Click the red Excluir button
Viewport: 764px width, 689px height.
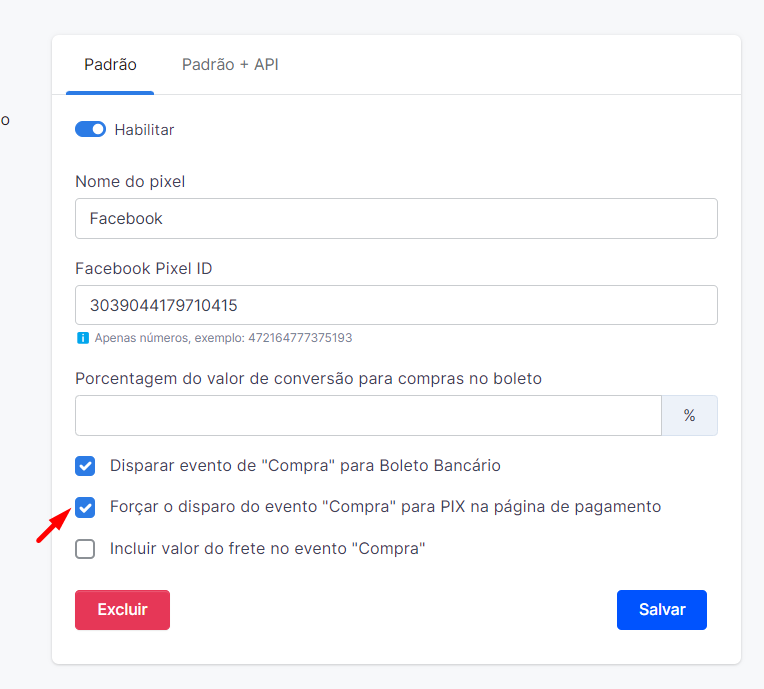click(x=122, y=610)
